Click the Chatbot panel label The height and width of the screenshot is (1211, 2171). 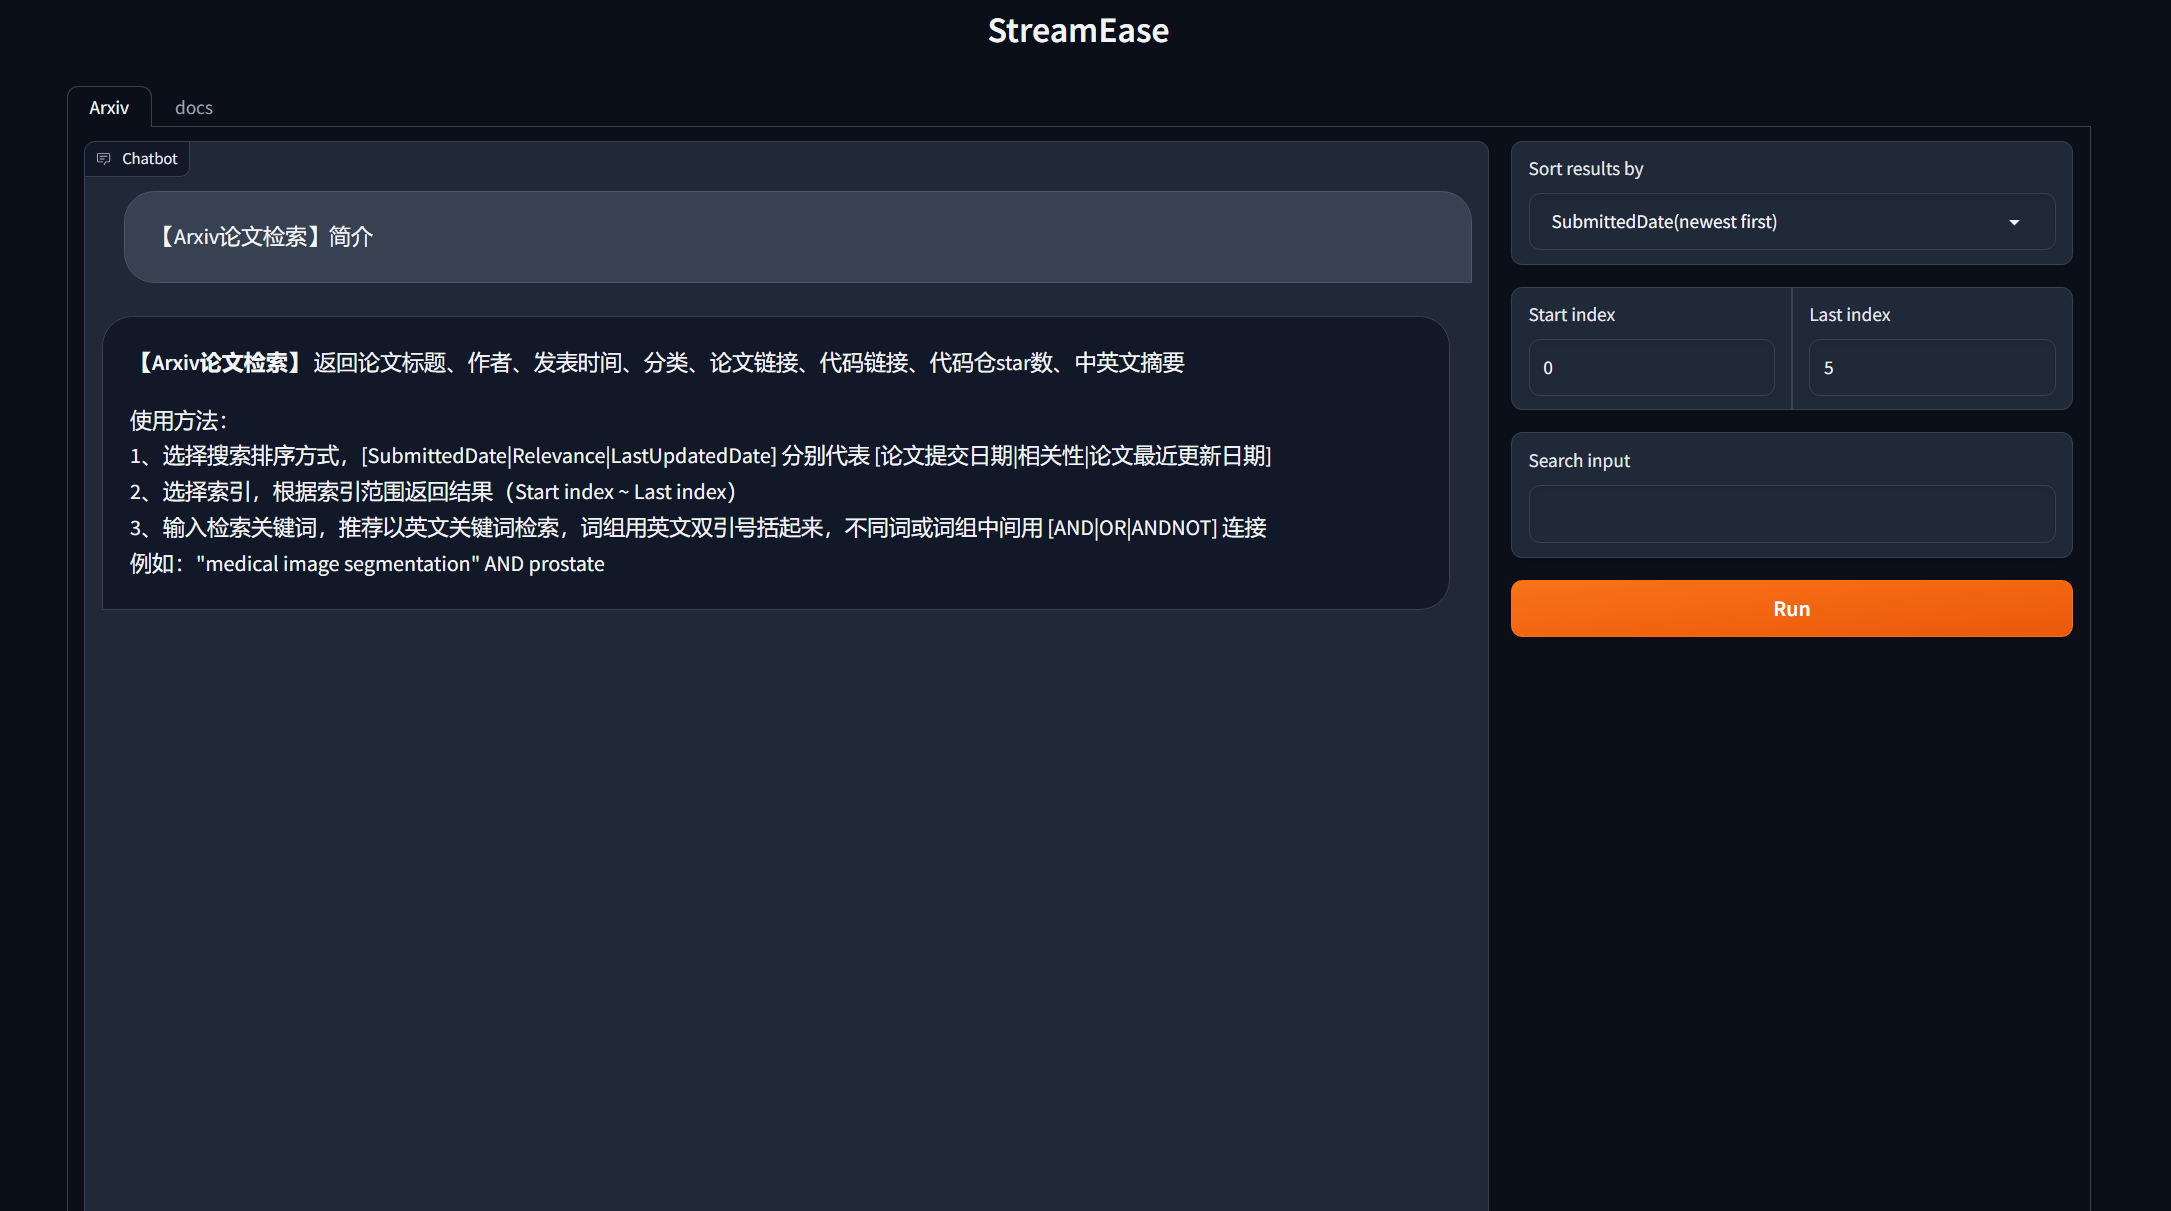coord(150,159)
